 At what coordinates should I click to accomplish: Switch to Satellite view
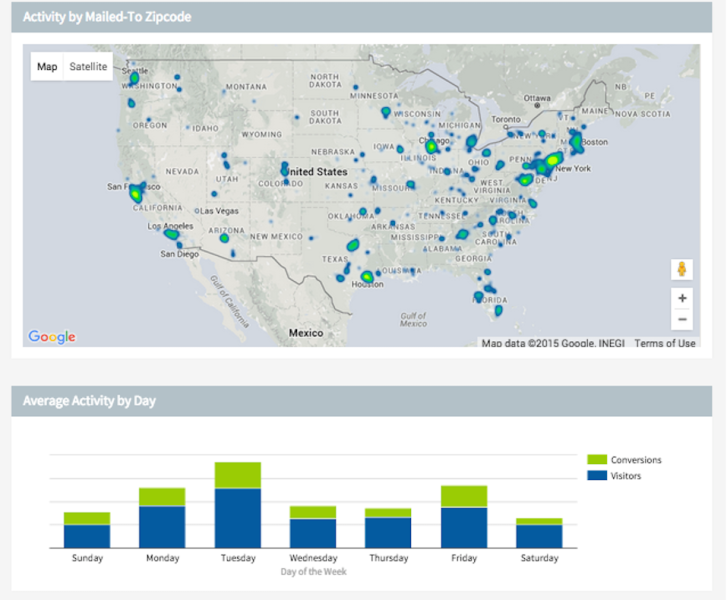pos(88,67)
